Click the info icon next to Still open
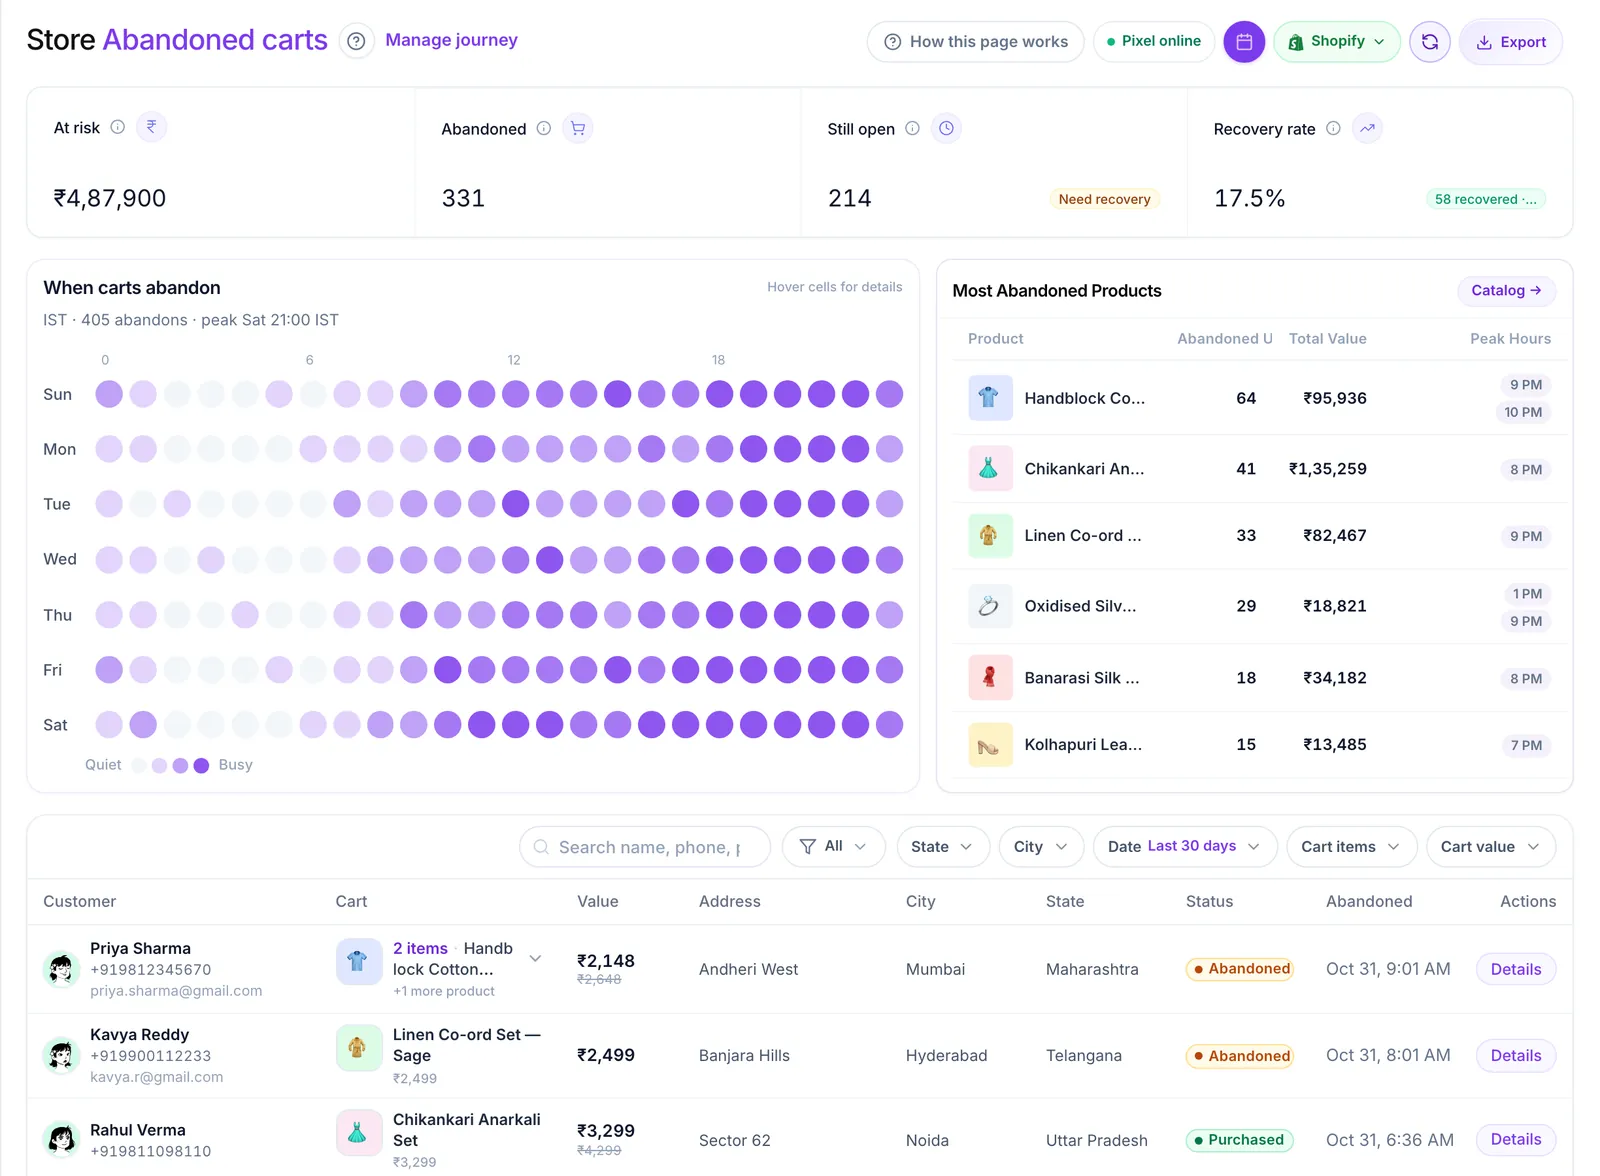 click(912, 128)
